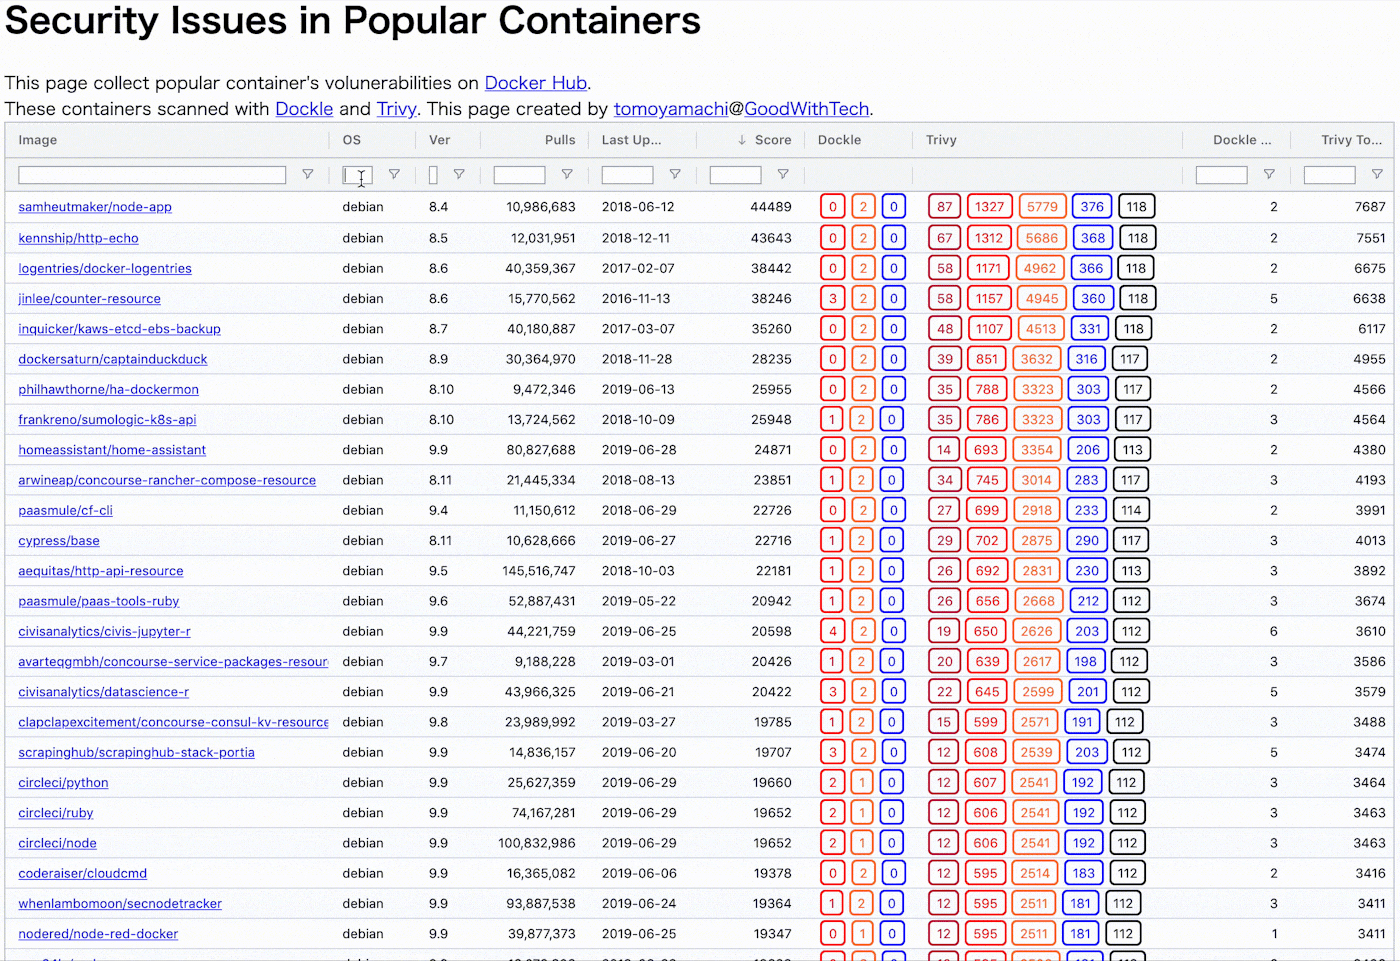Open the Score column filter icon

pos(783,175)
